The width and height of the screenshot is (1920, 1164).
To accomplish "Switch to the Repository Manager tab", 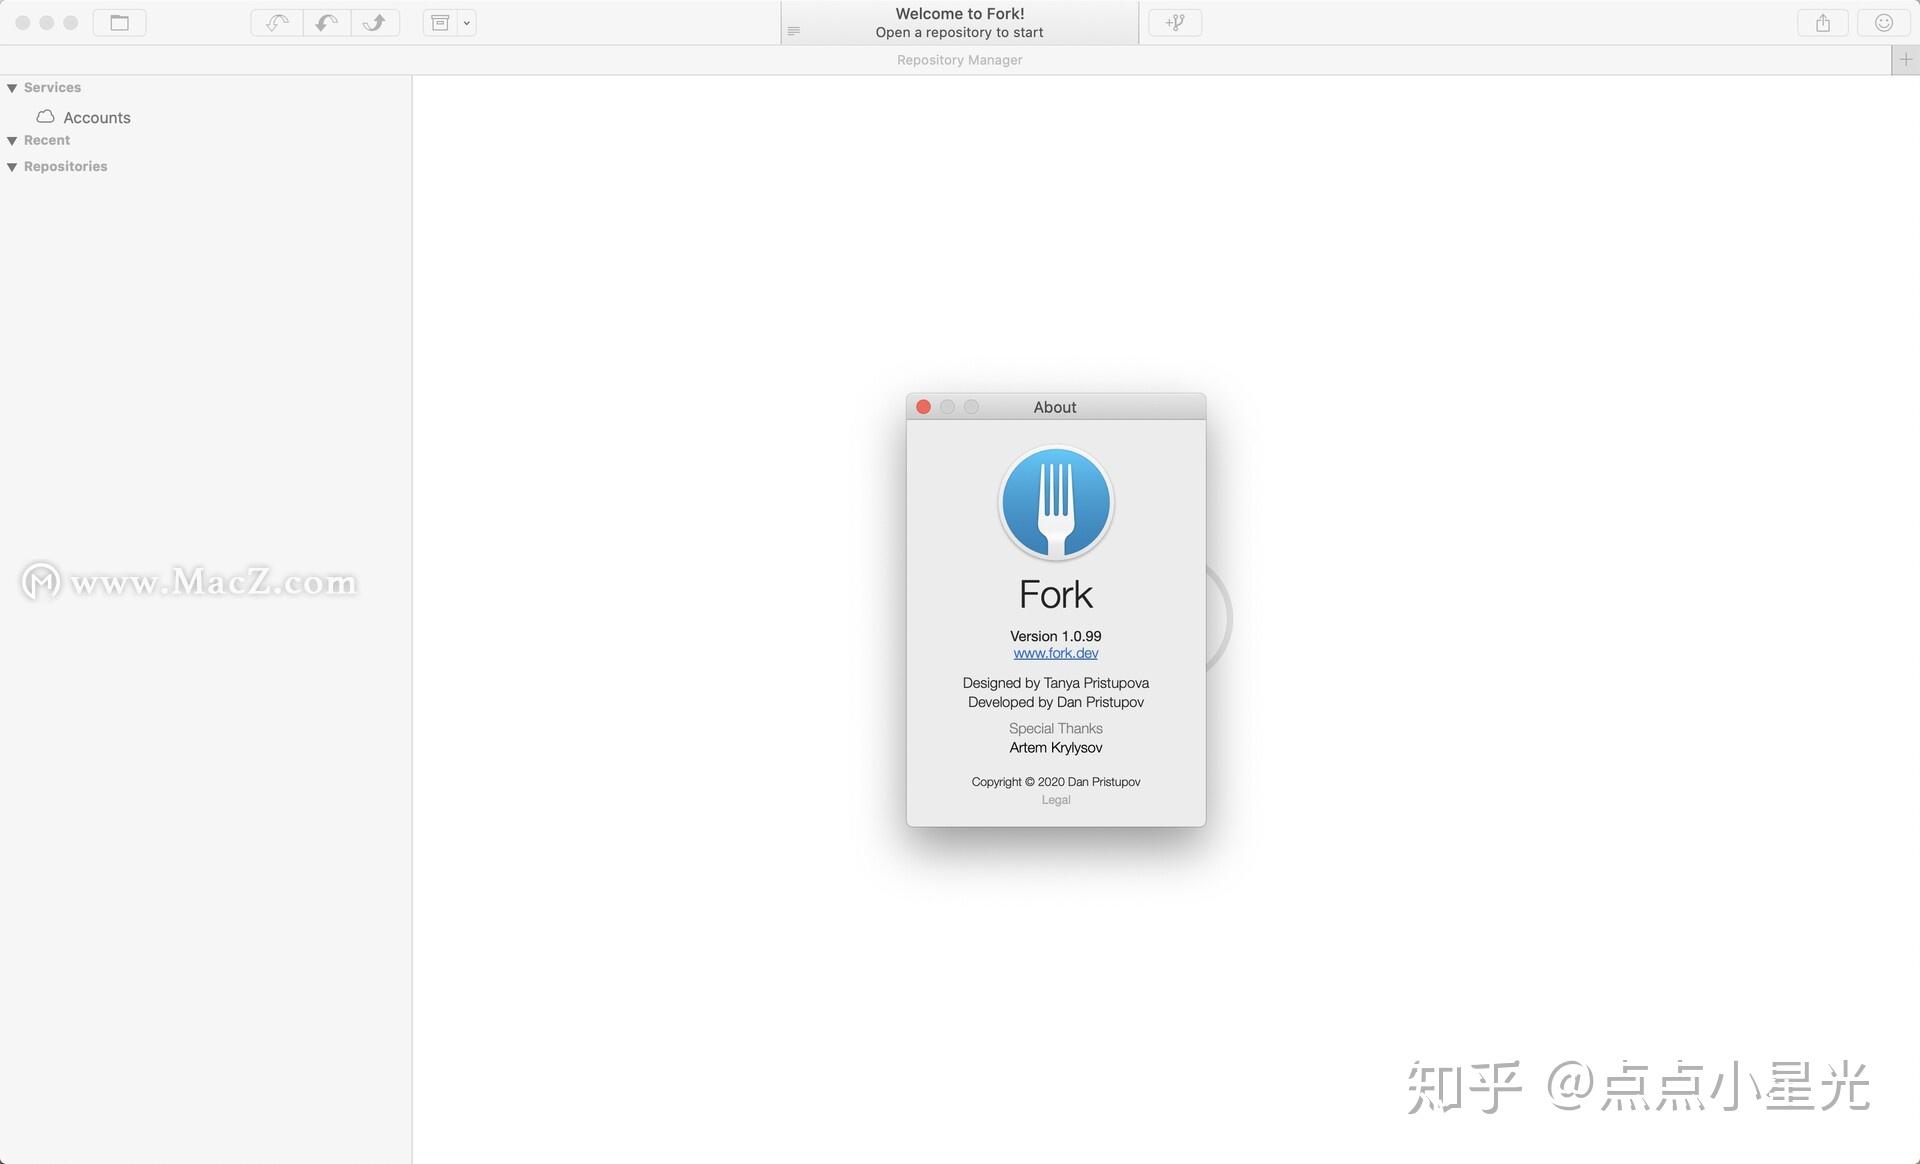I will [x=958, y=60].
